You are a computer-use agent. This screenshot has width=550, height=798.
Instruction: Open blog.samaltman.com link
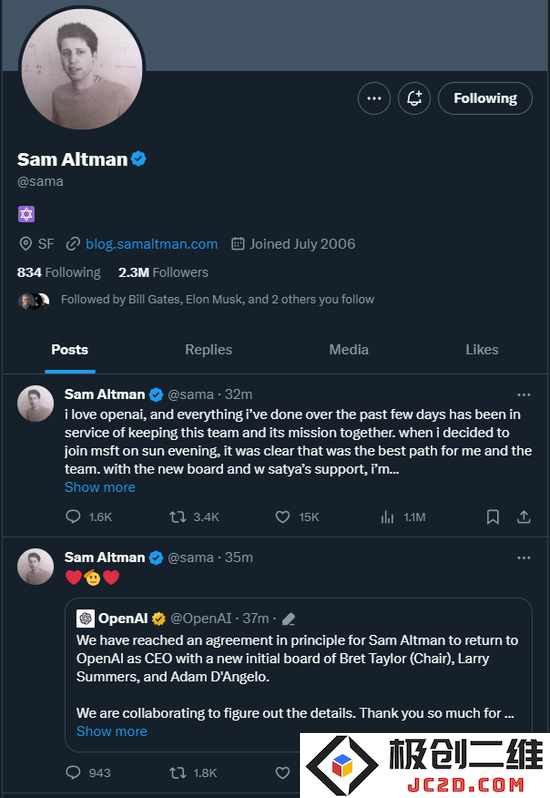pos(152,244)
